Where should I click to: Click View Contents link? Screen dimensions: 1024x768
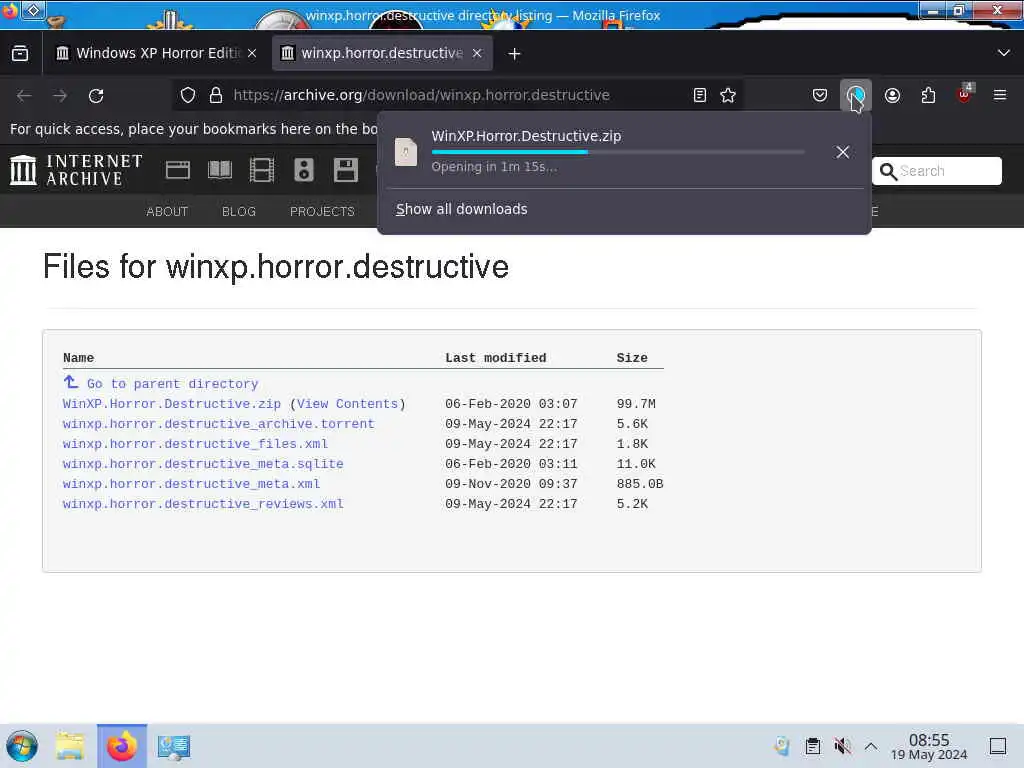click(347, 404)
